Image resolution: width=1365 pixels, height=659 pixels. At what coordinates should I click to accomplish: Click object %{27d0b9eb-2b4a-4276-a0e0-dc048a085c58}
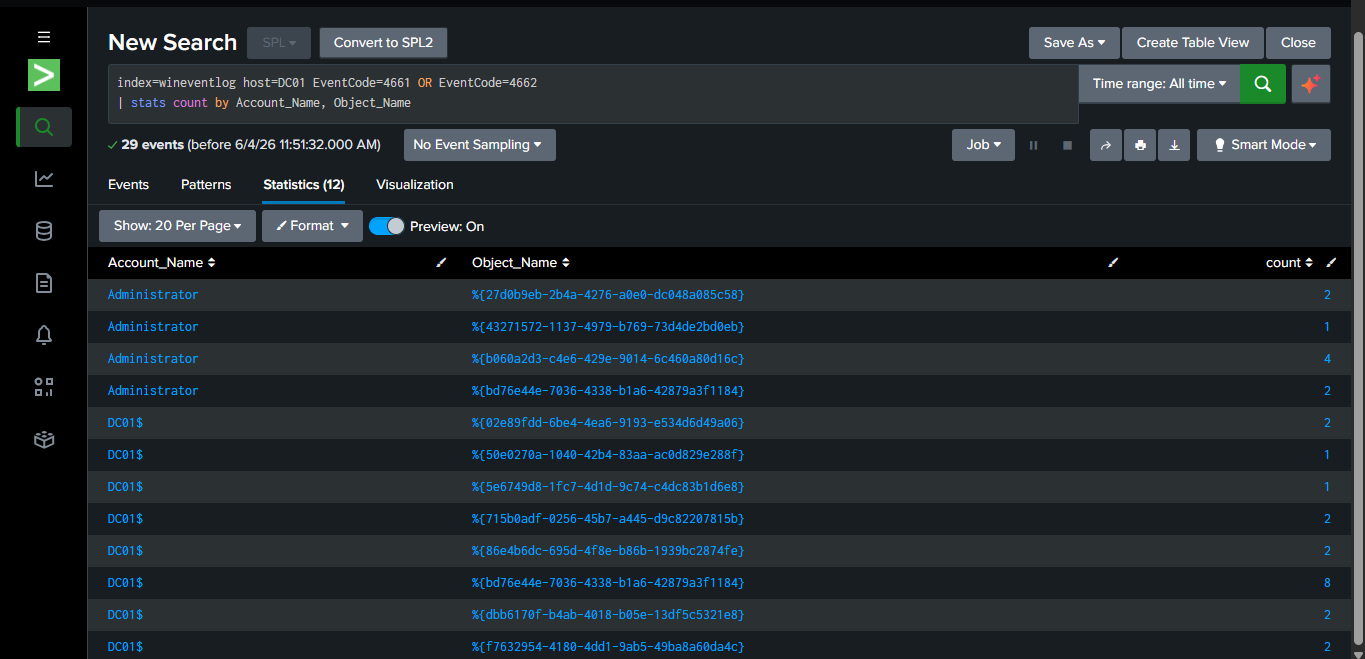608,295
